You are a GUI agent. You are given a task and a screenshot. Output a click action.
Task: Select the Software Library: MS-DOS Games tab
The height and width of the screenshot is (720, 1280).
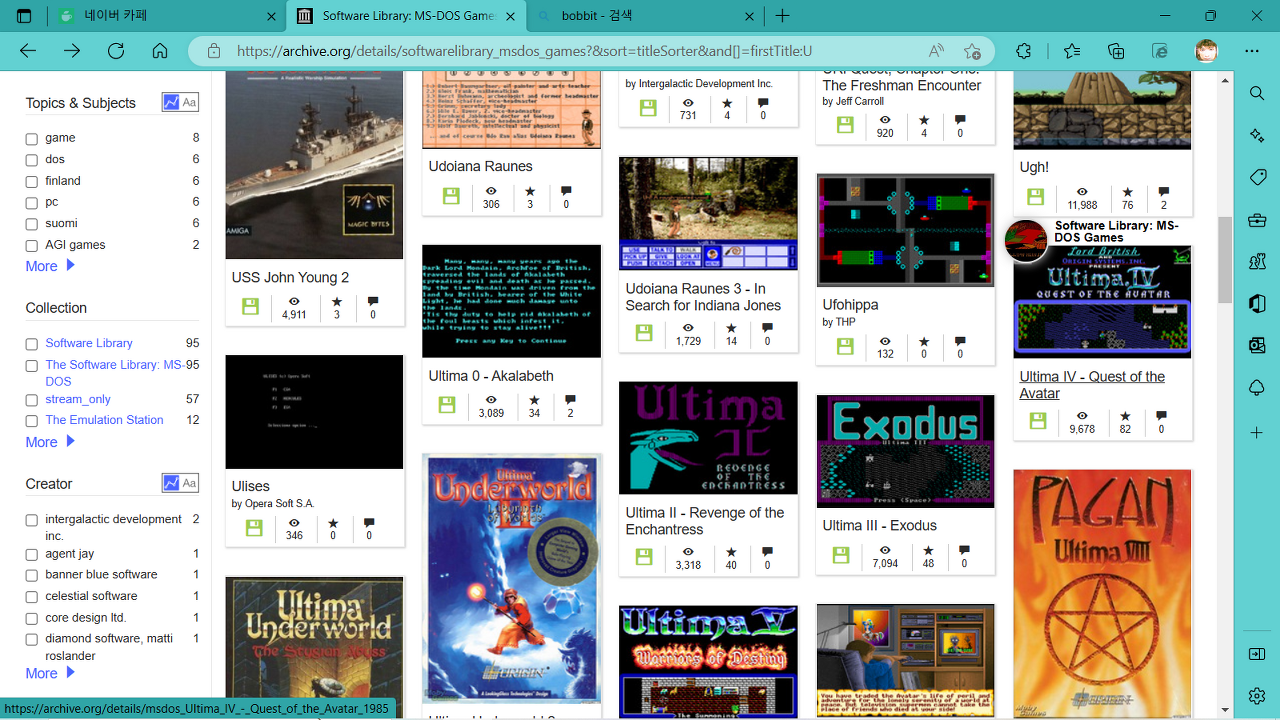point(405,16)
